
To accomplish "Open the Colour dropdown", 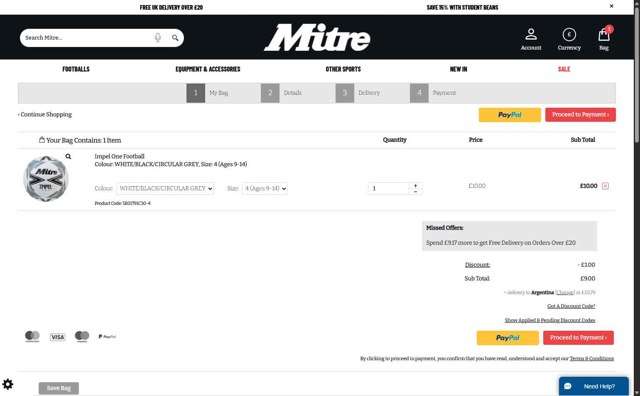I will (165, 188).
